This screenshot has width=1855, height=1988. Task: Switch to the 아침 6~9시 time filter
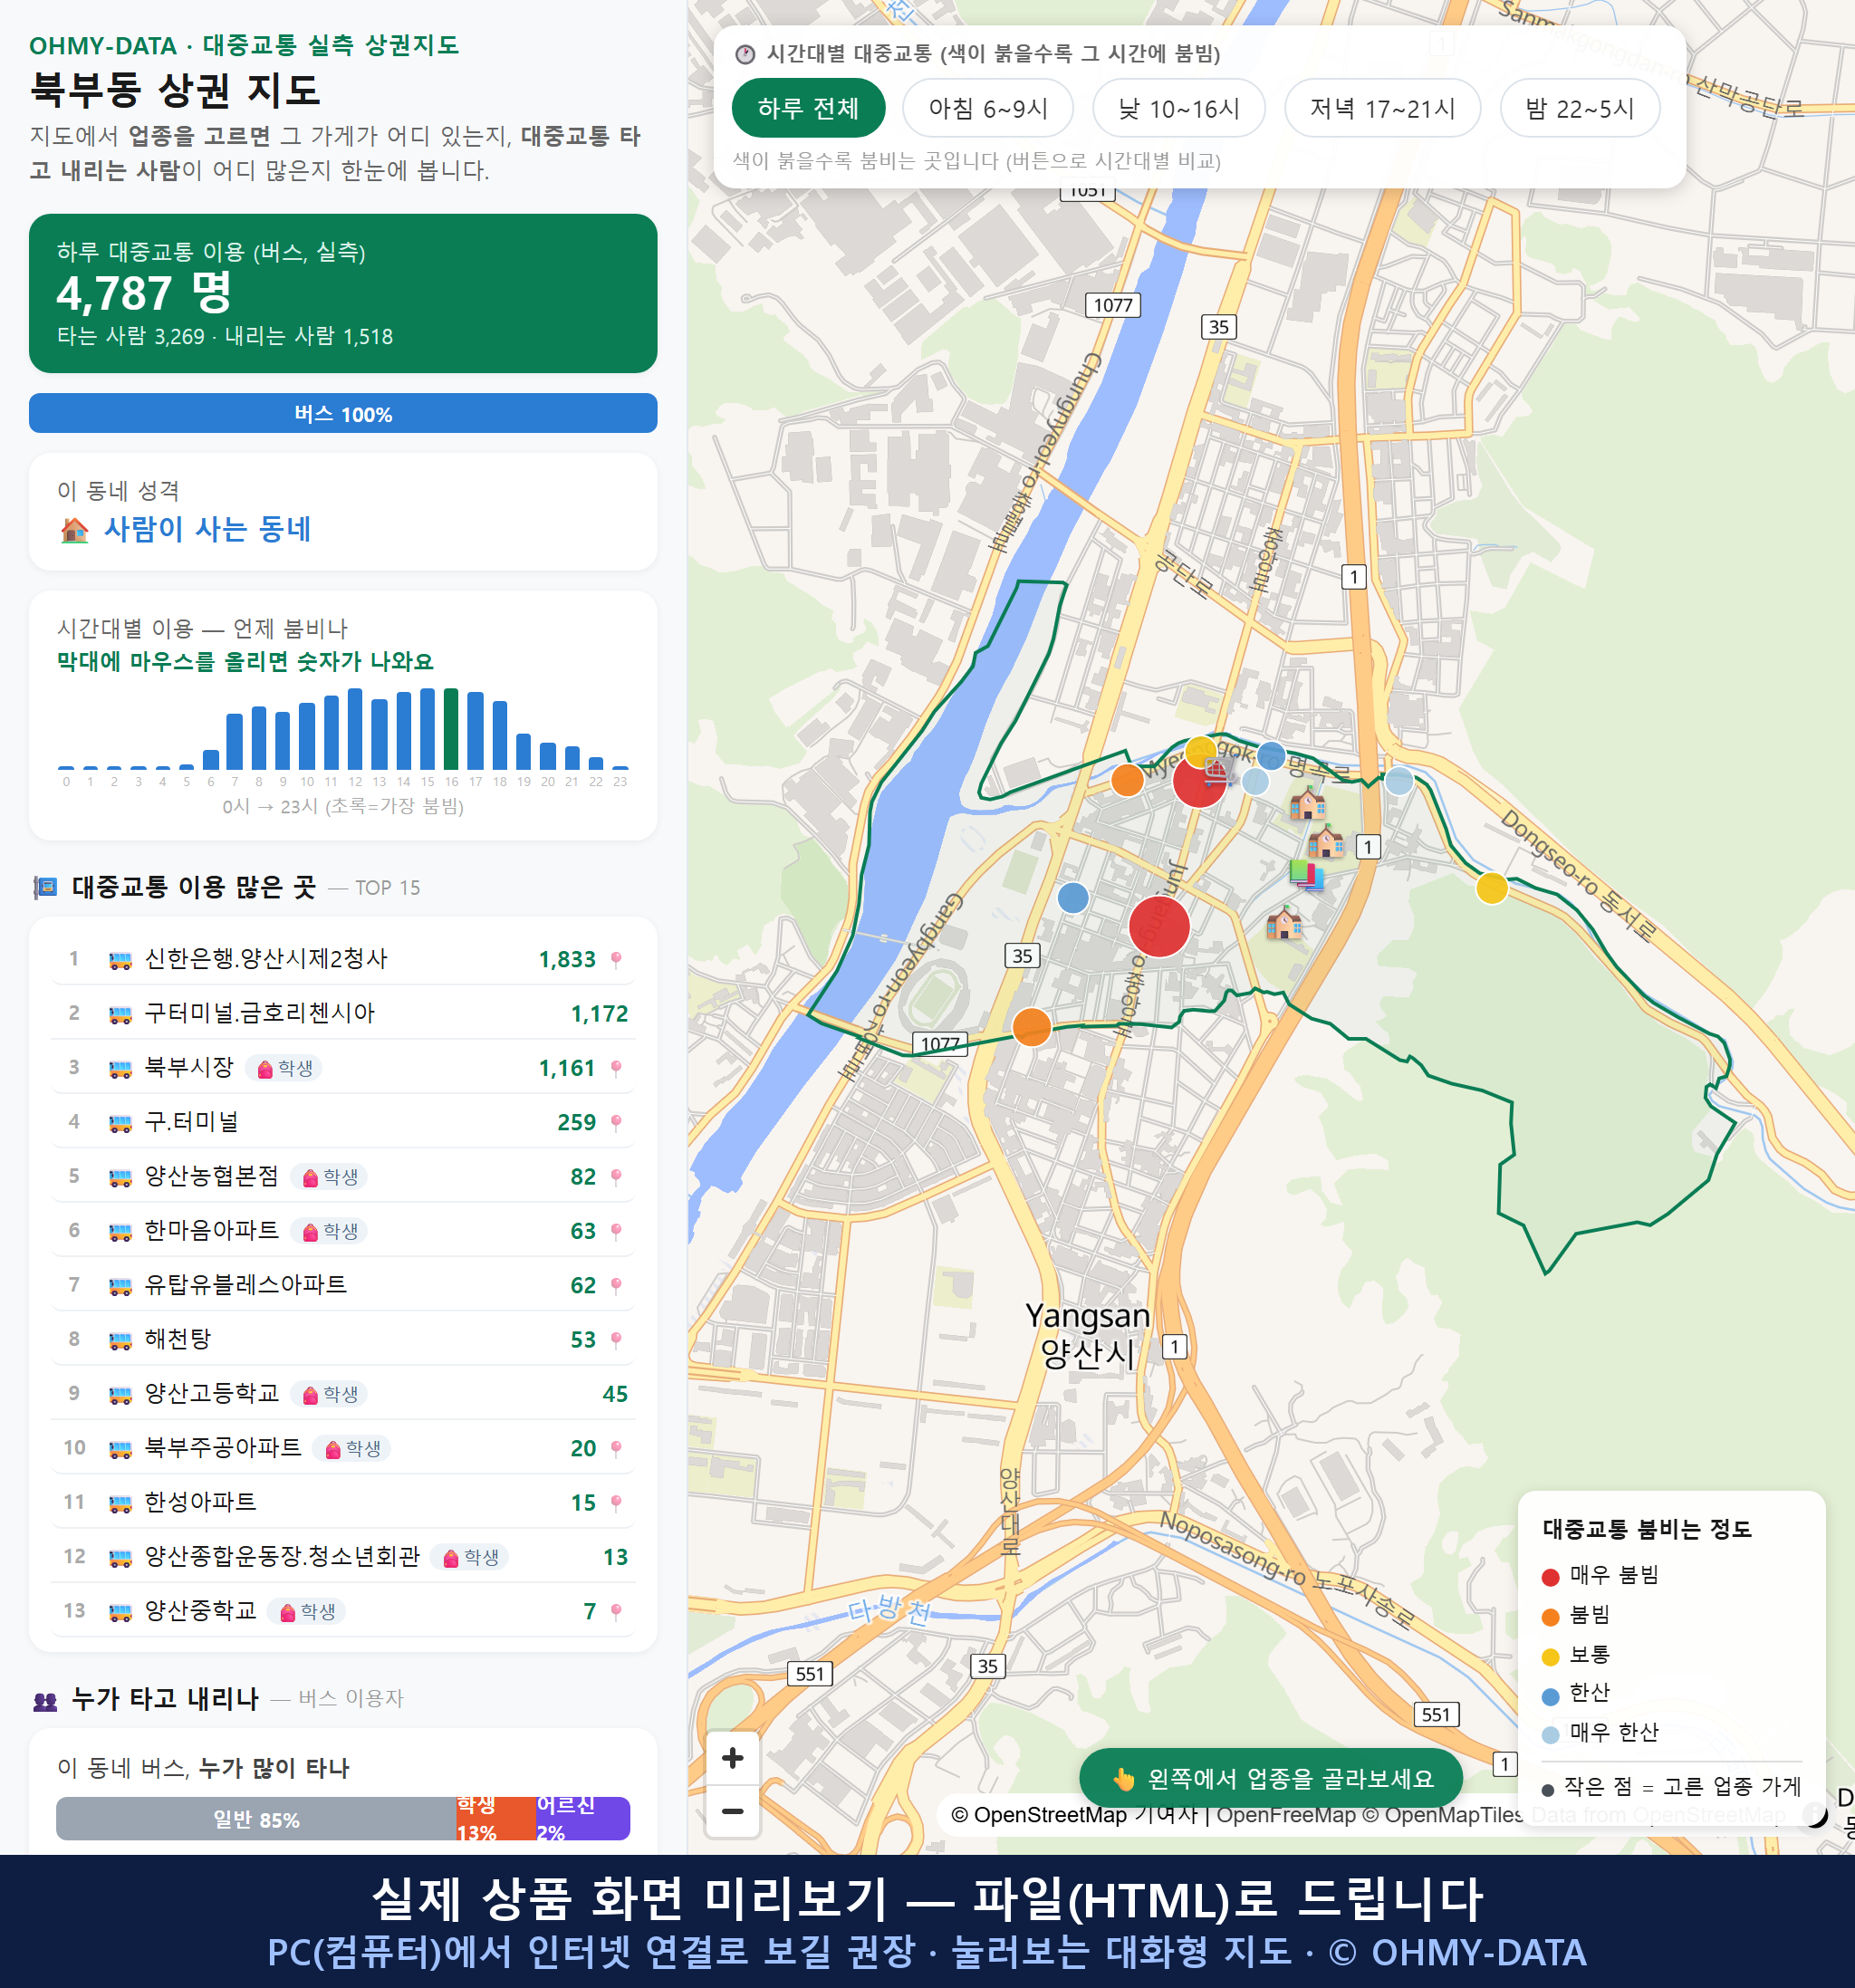987,108
